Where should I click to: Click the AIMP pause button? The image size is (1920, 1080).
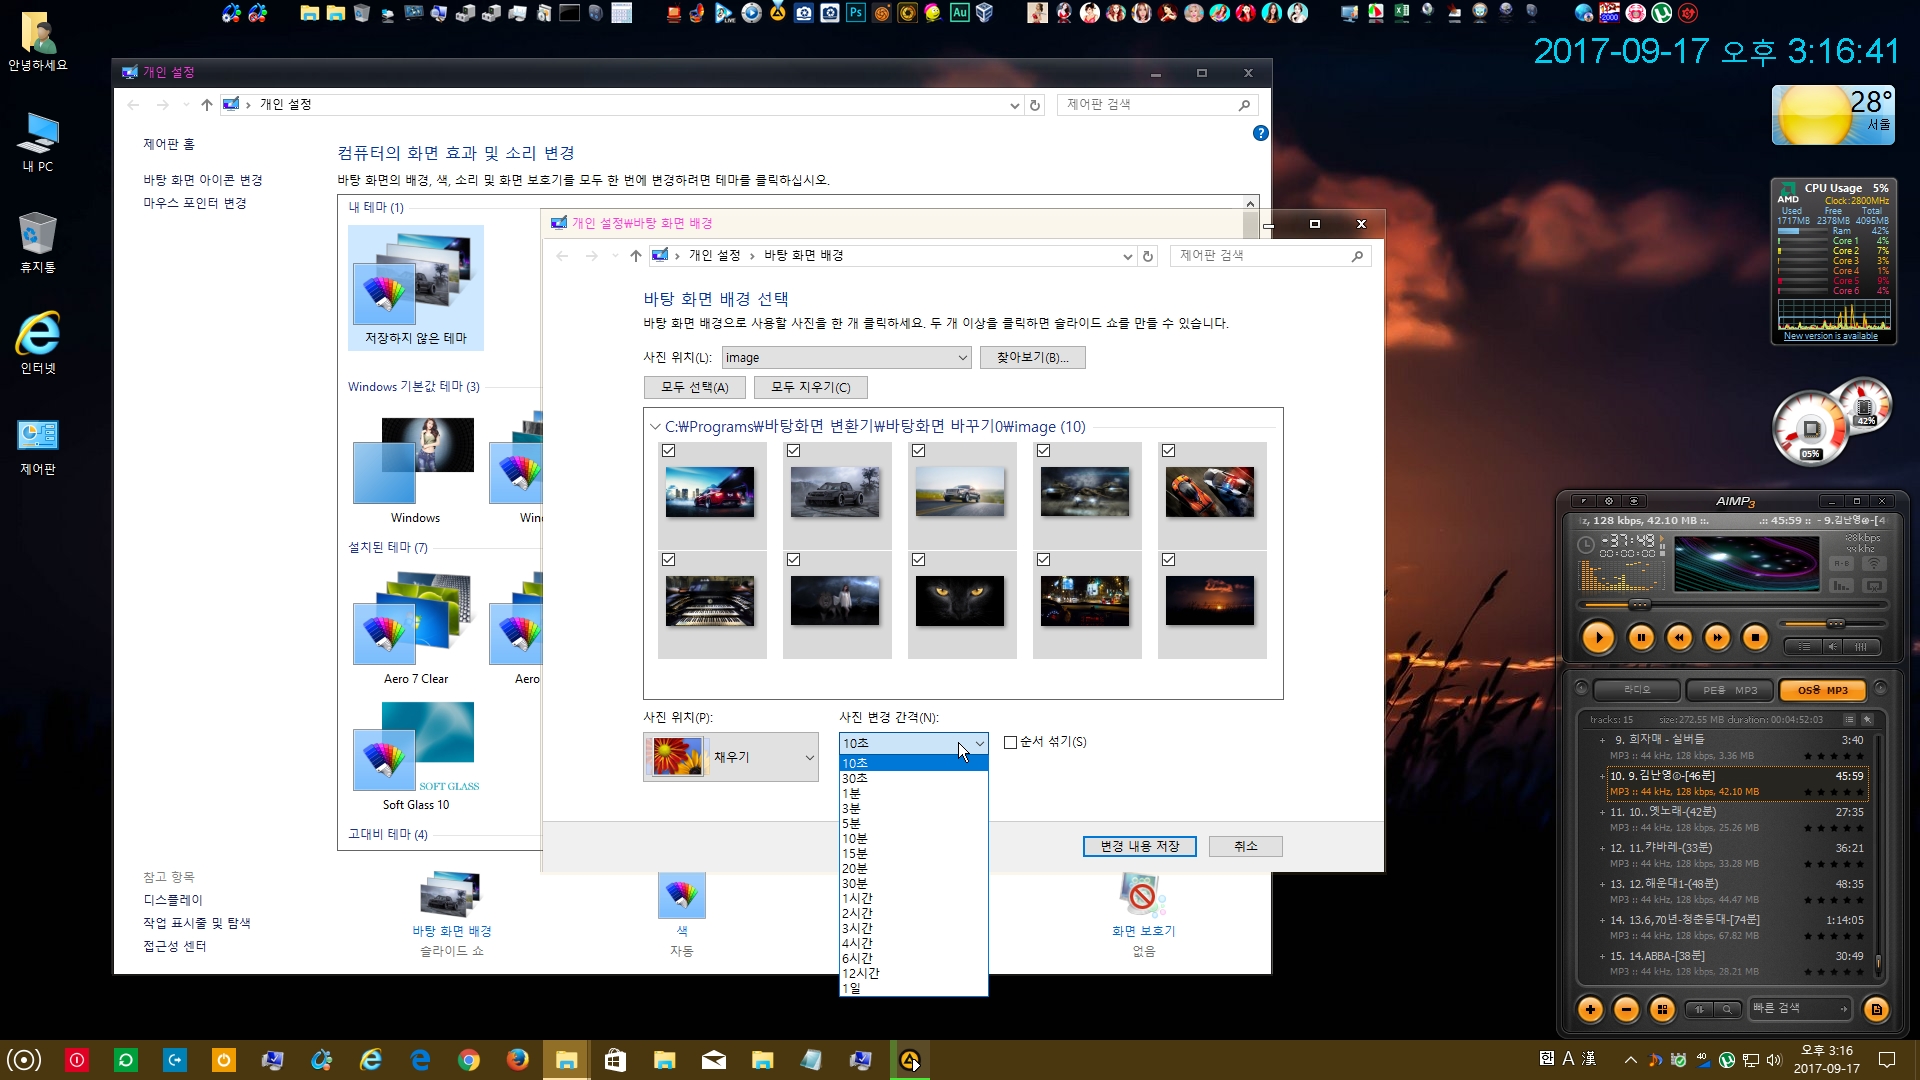click(1641, 637)
